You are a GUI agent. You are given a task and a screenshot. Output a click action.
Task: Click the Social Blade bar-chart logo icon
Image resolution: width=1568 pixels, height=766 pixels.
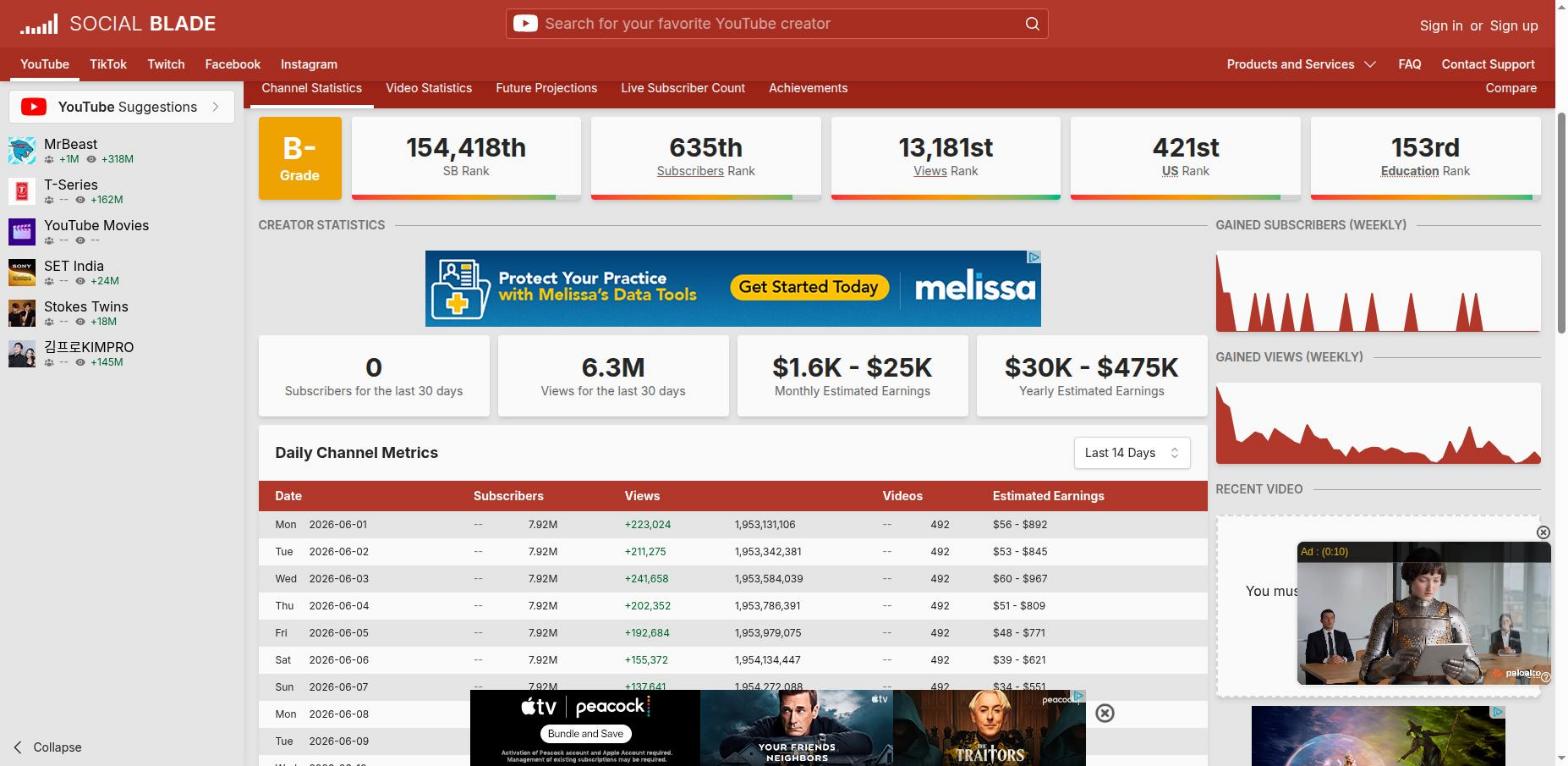coord(39,24)
